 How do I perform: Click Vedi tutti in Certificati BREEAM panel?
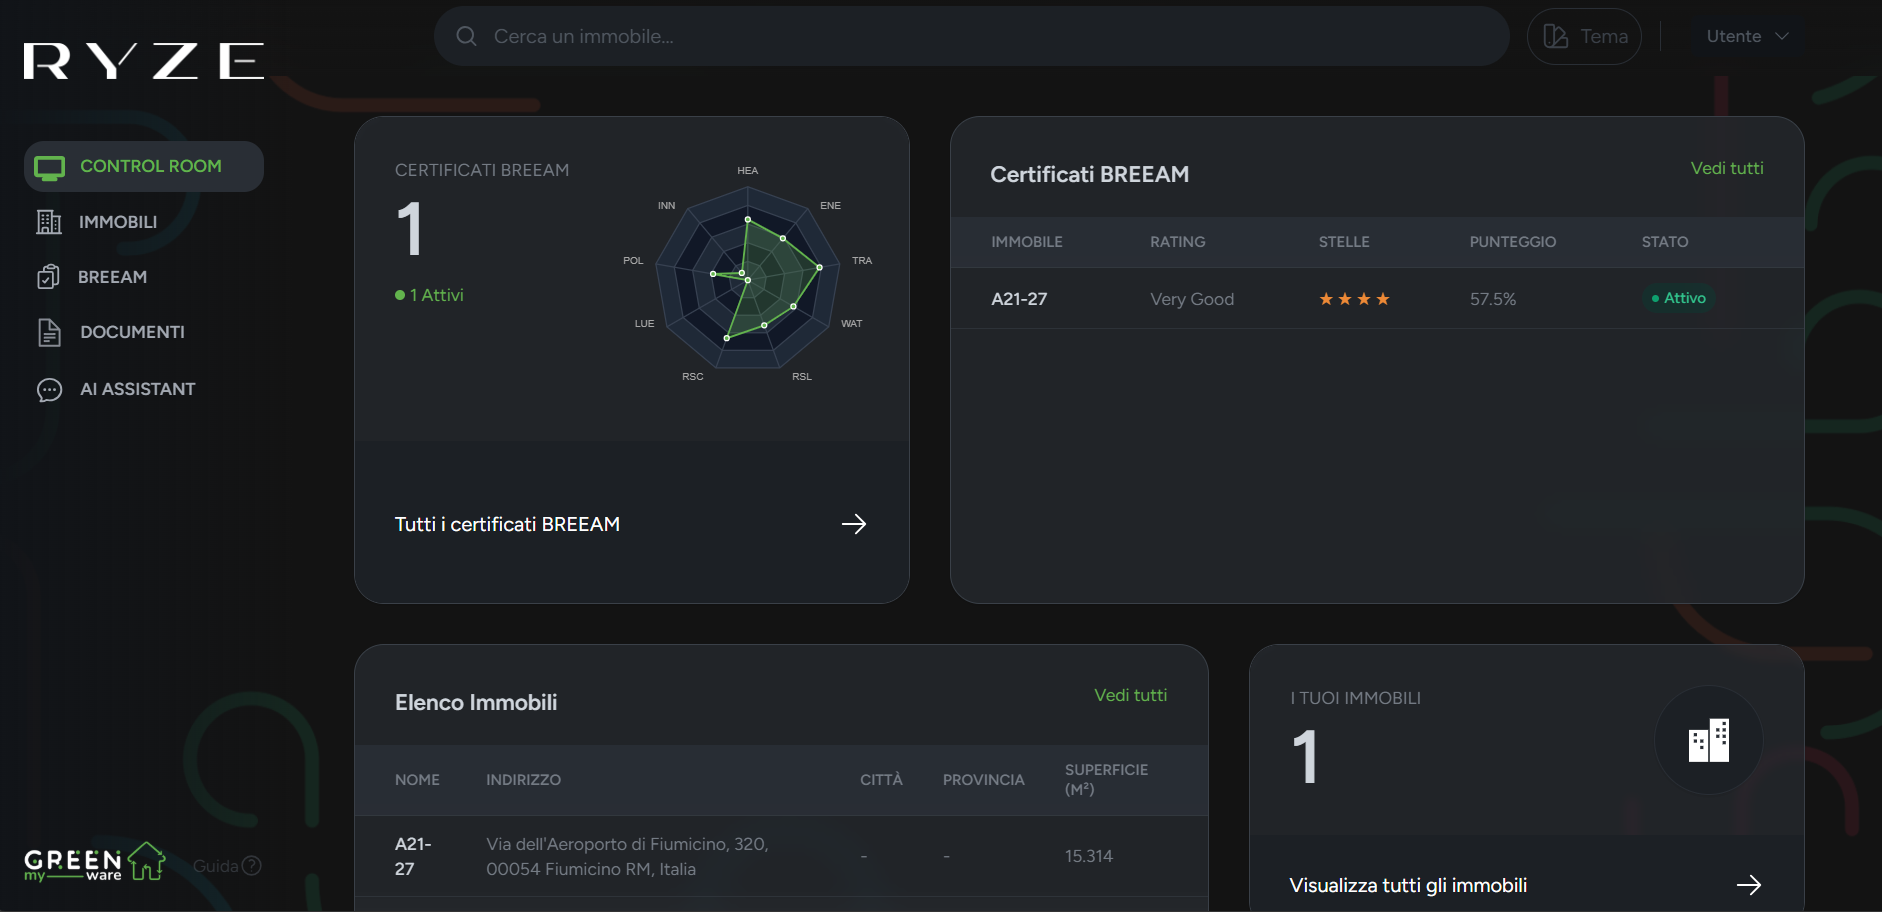click(x=1726, y=168)
